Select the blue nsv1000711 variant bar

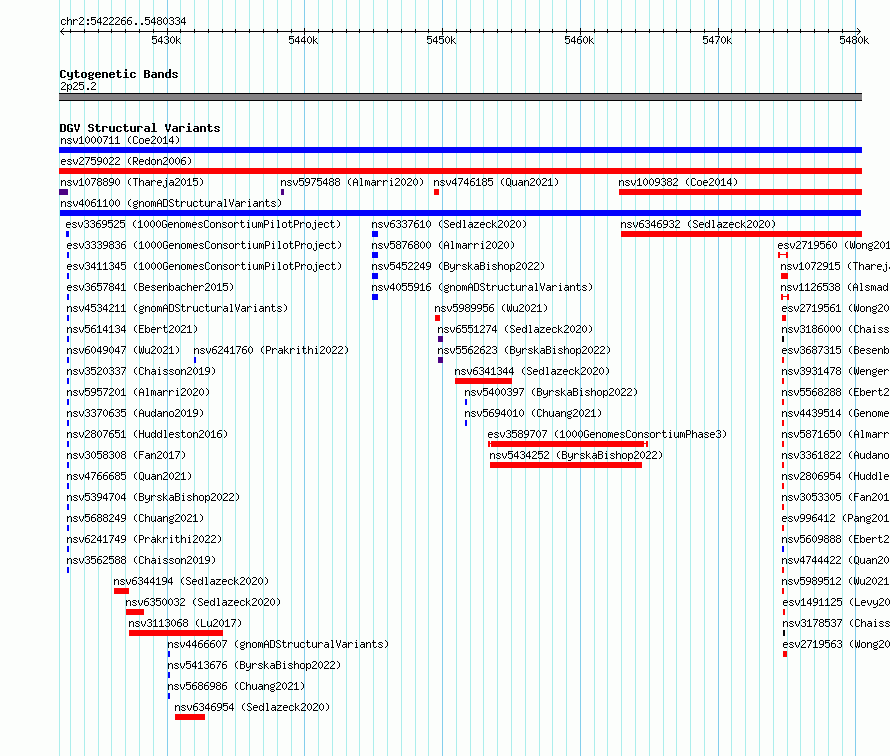[x=460, y=150]
